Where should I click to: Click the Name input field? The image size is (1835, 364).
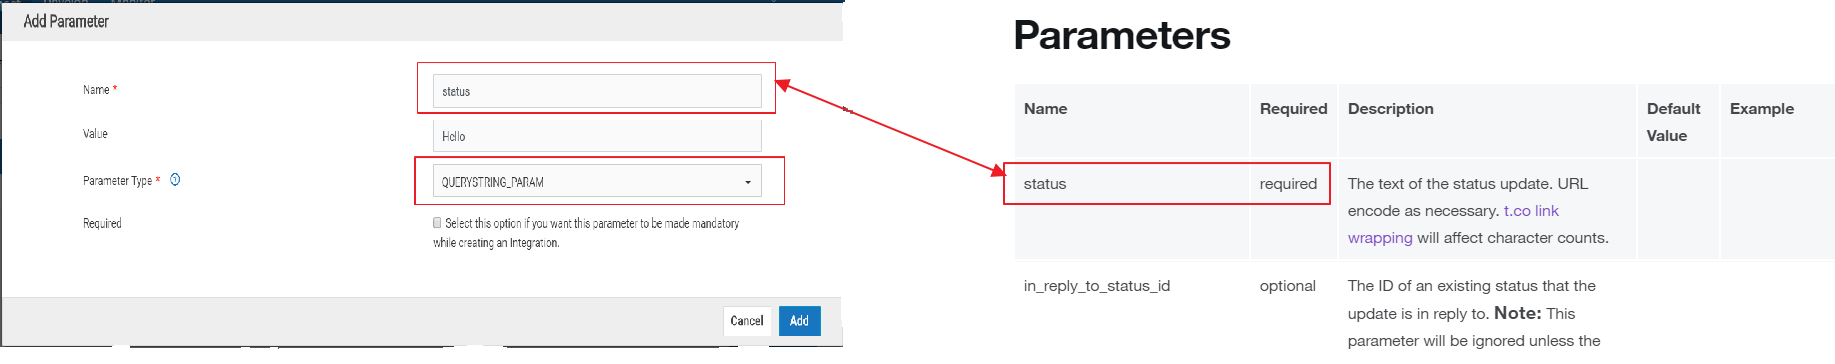(x=597, y=91)
